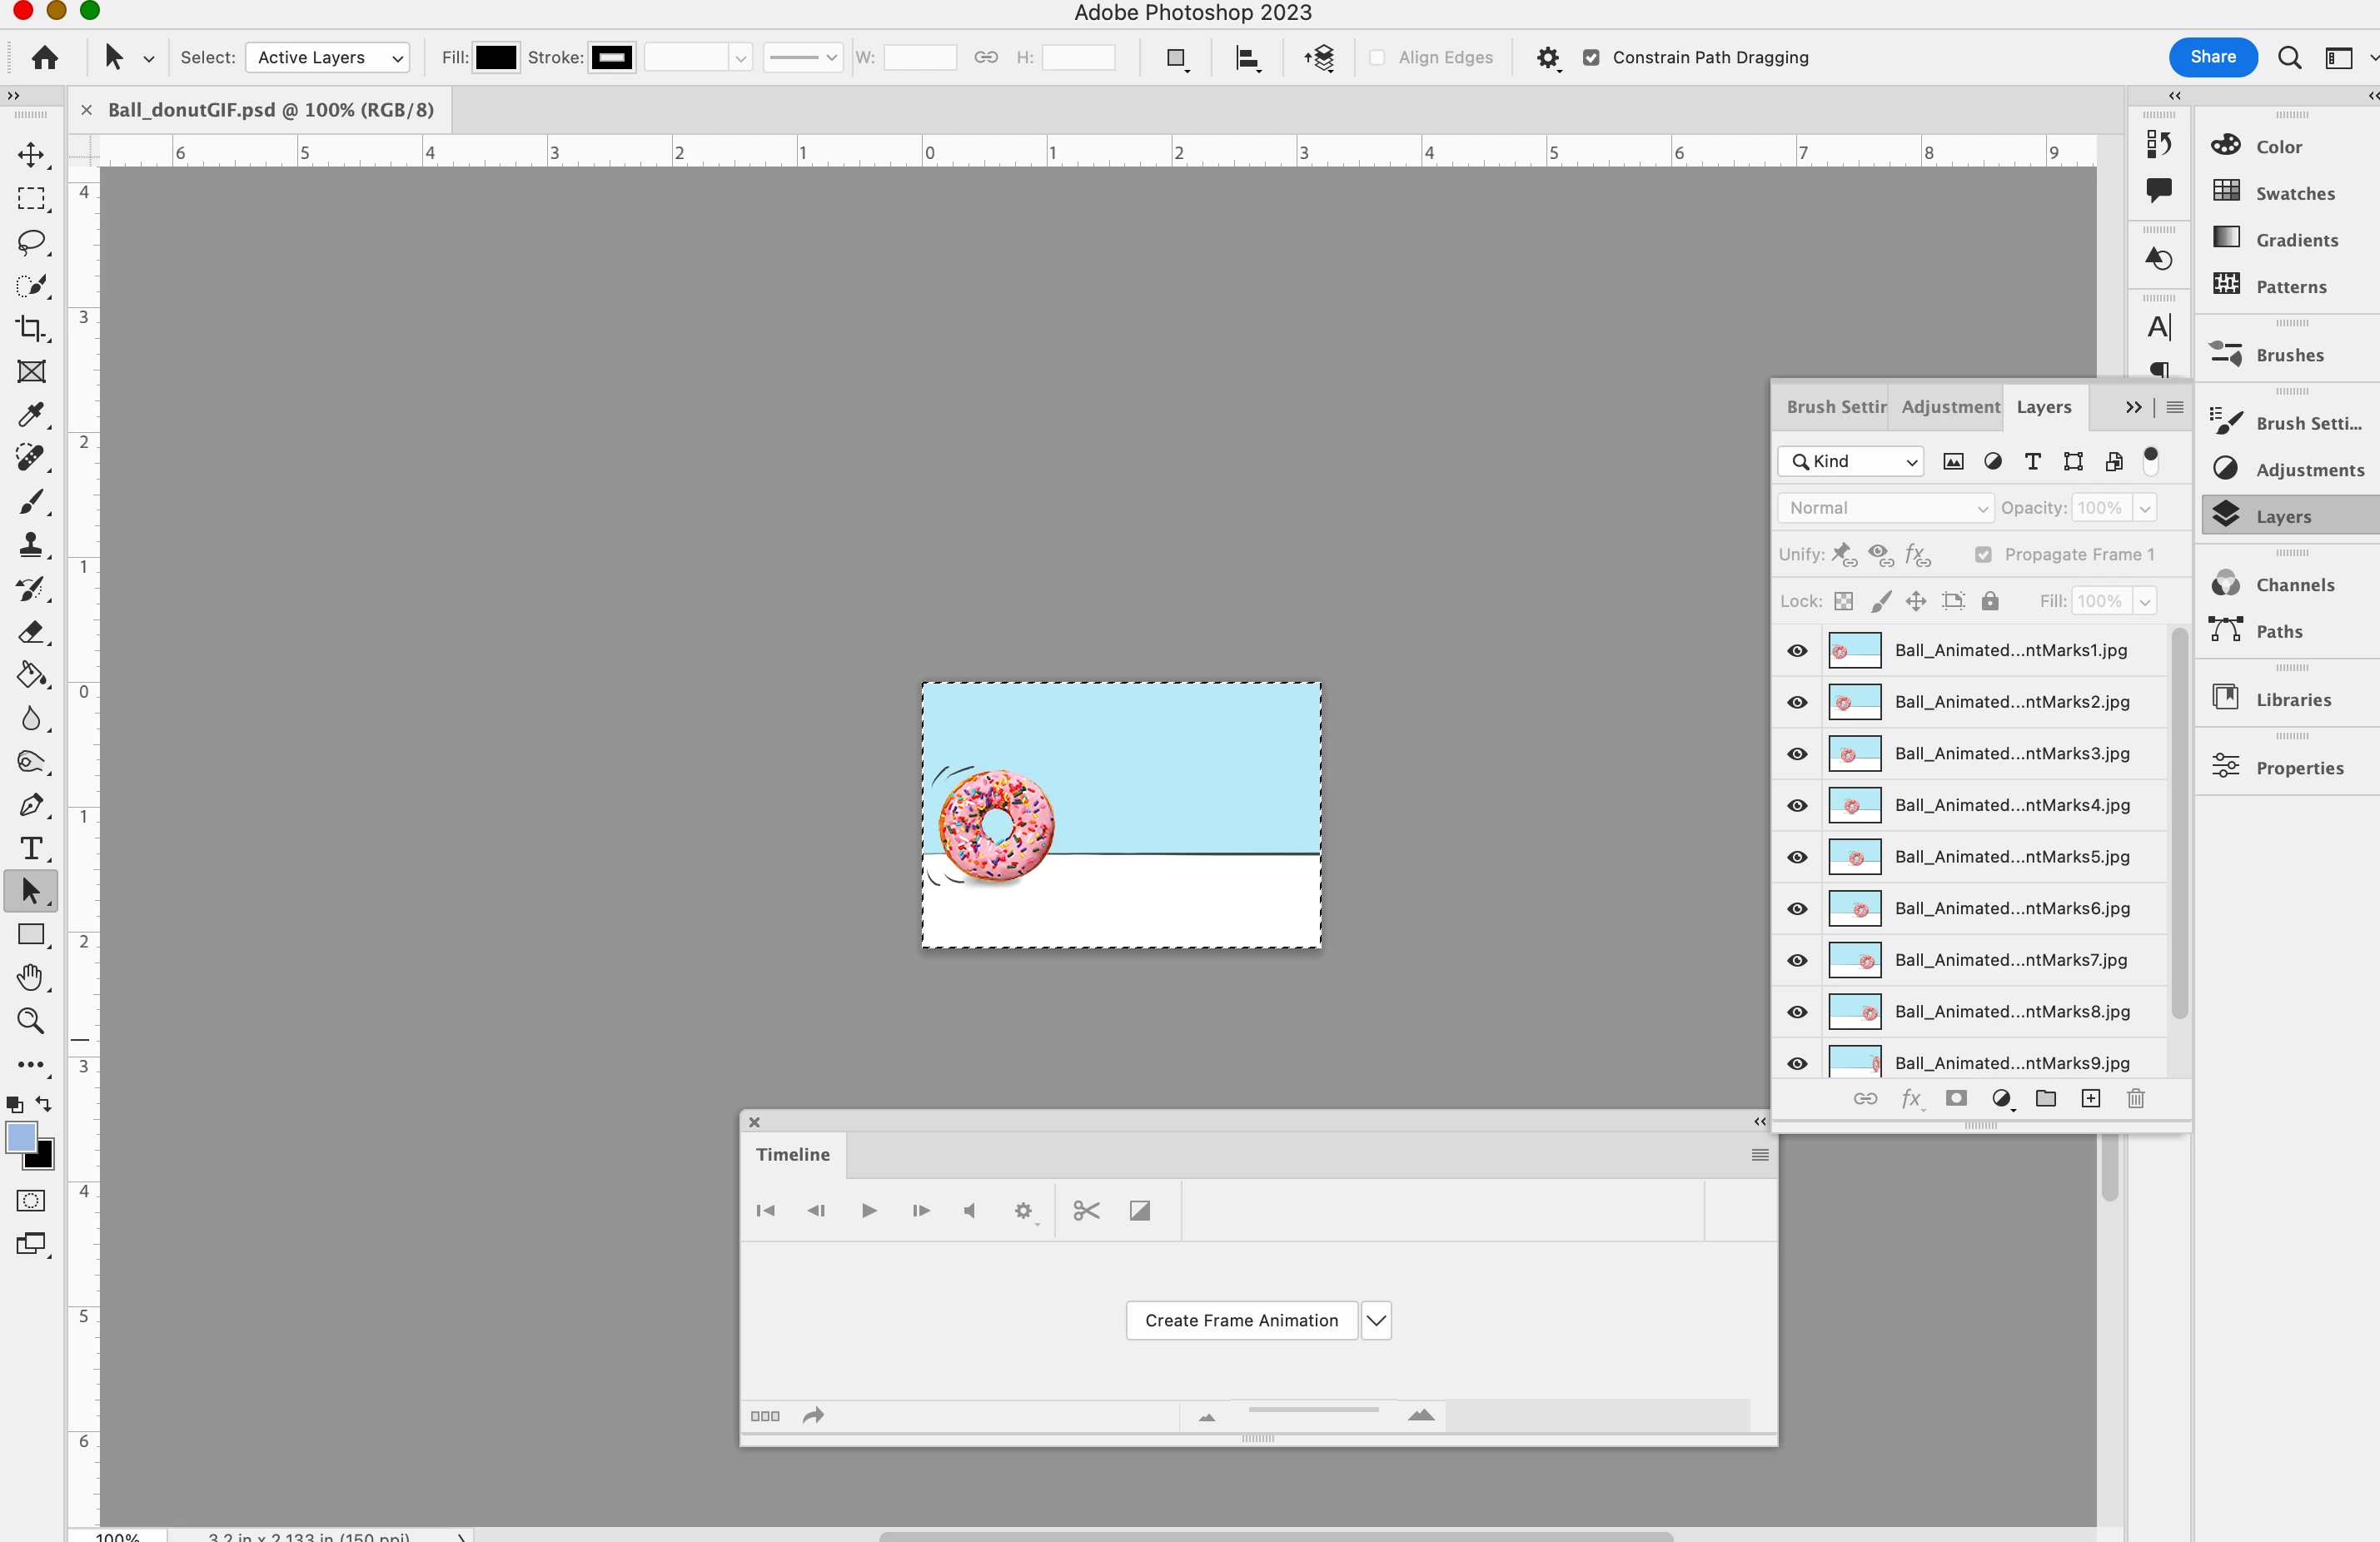Screen dimensions: 2380x1542
Task: Switch to the Adjustment tab
Action: pos(1949,407)
